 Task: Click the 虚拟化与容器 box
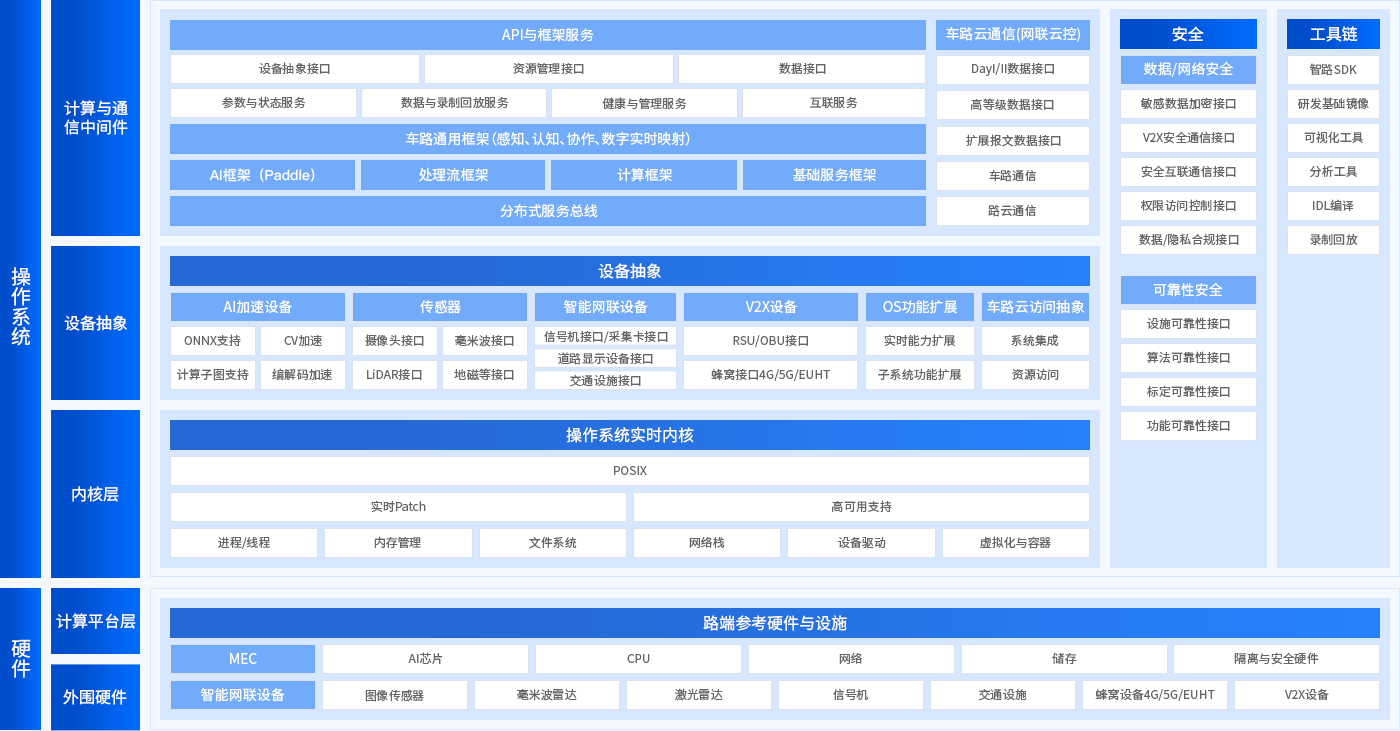(x=1015, y=543)
